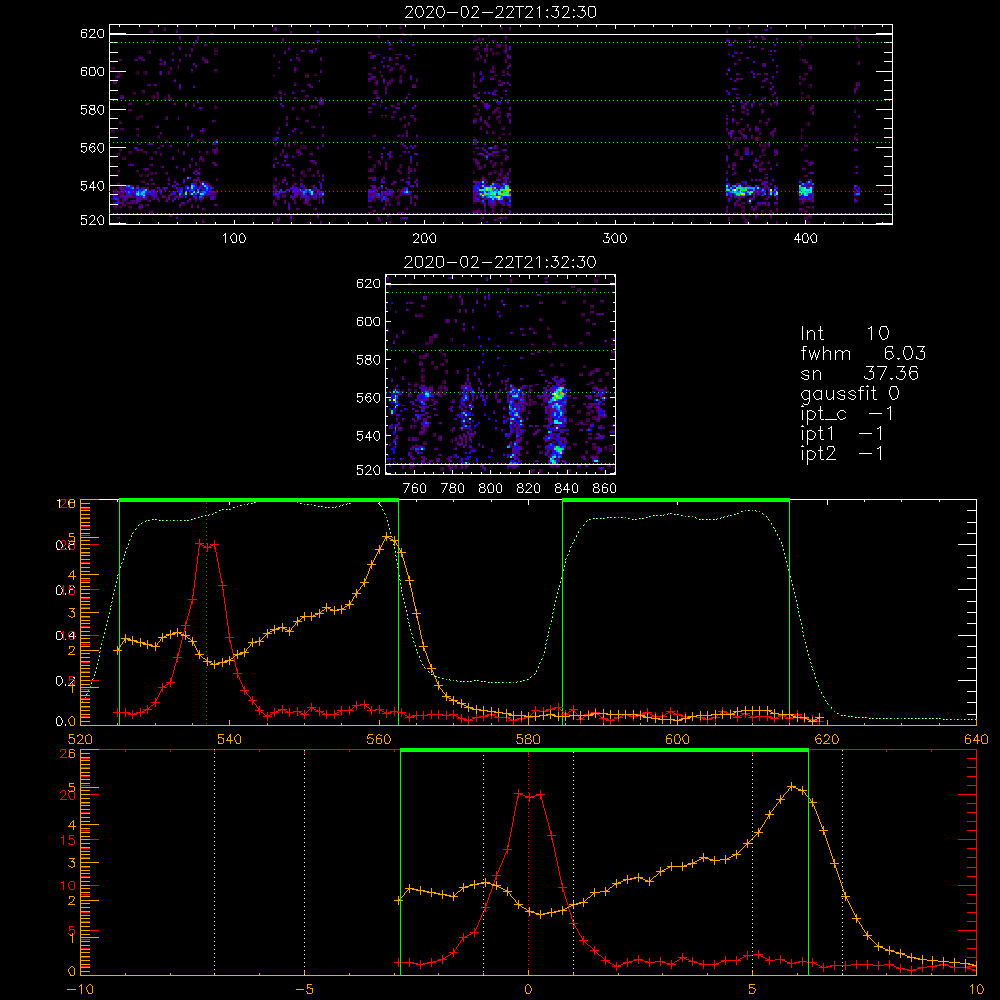Click the '820' x-axis tick label
This screenshot has height=1000, width=1000.
coord(529,489)
